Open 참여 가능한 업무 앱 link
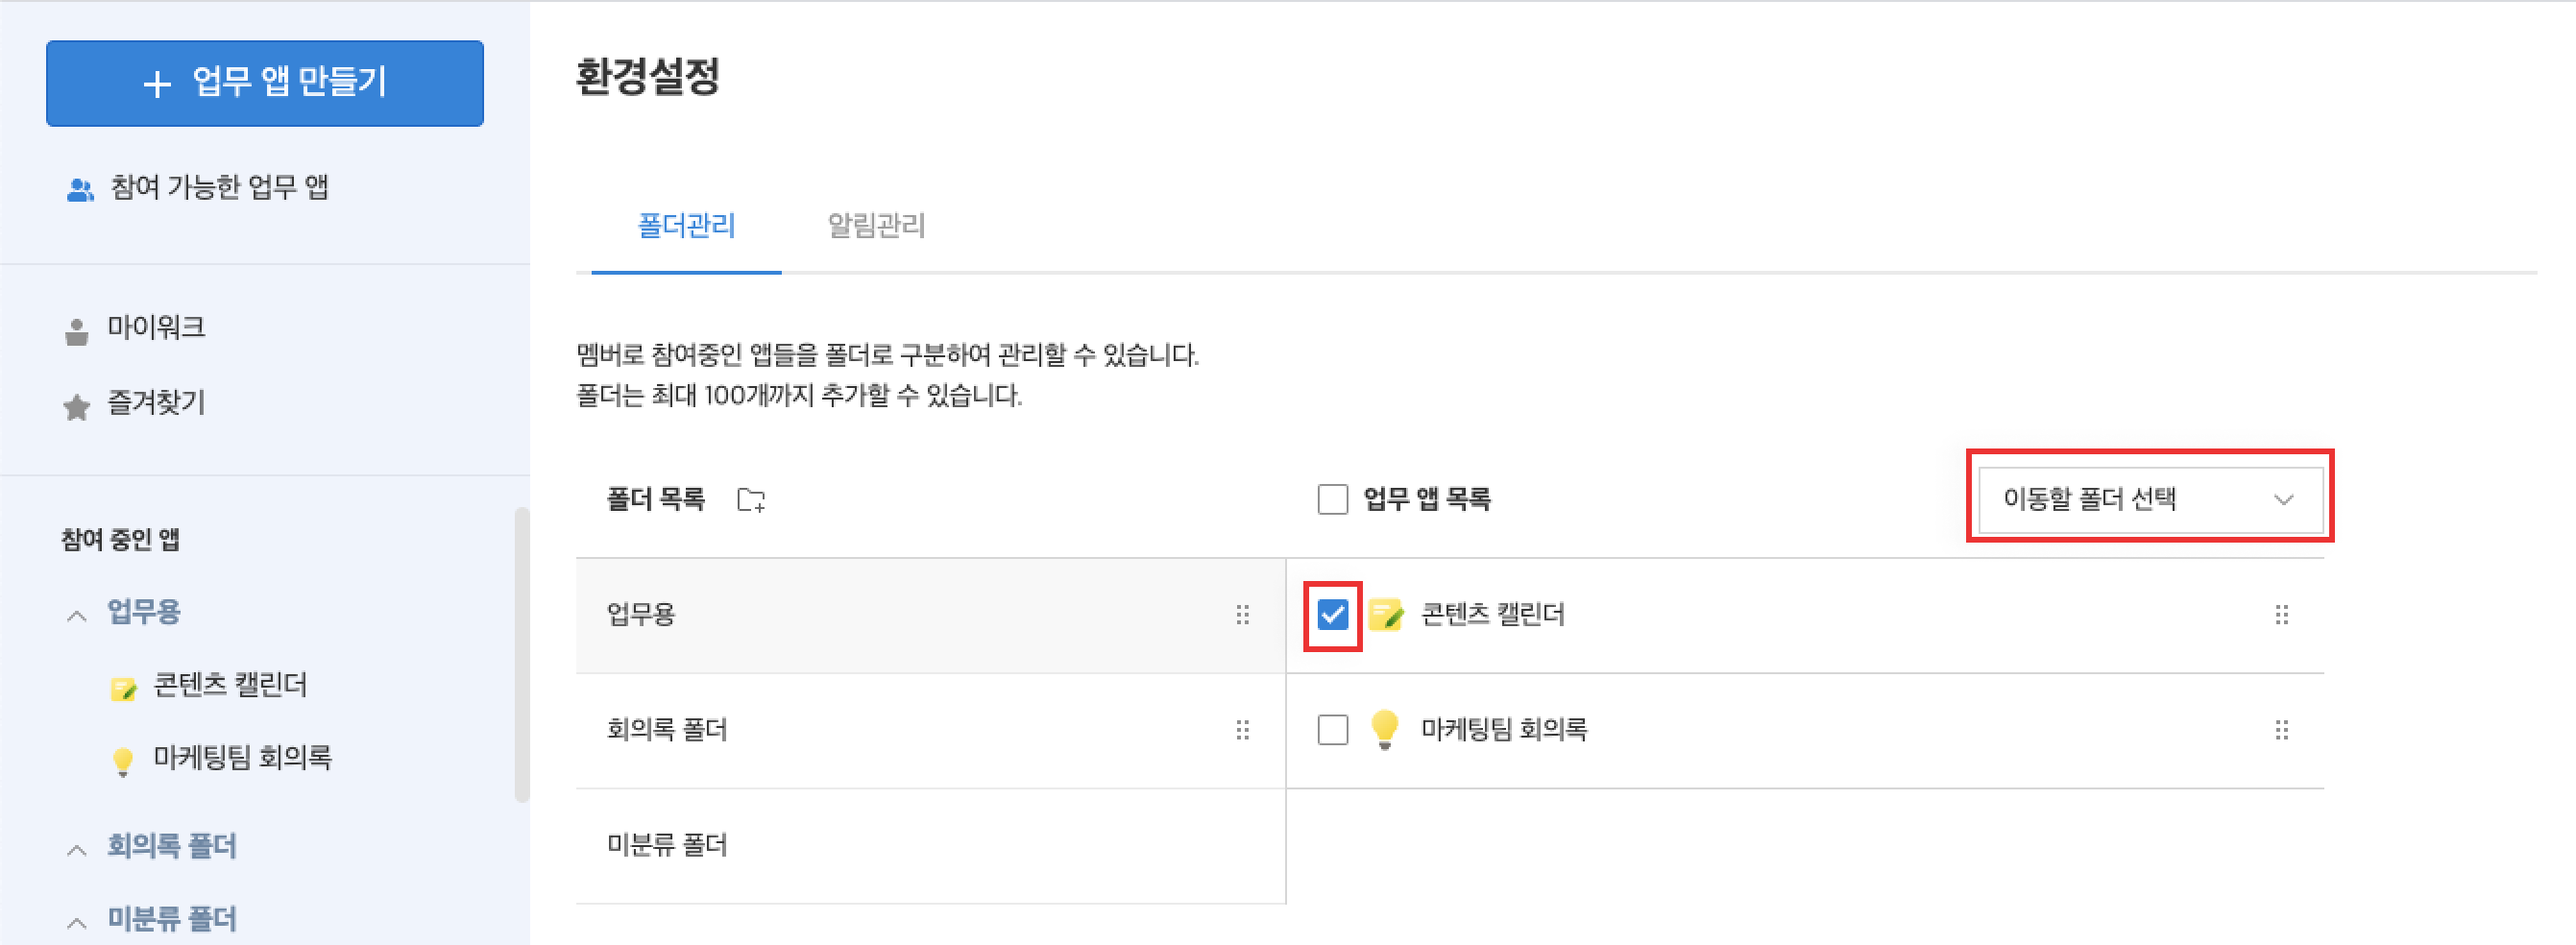 click(x=218, y=188)
